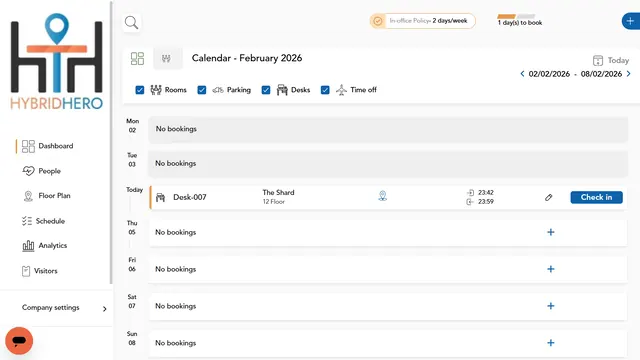640x360 pixels.
Task: Uncheck the Time off filter checkbox
Action: (325, 90)
